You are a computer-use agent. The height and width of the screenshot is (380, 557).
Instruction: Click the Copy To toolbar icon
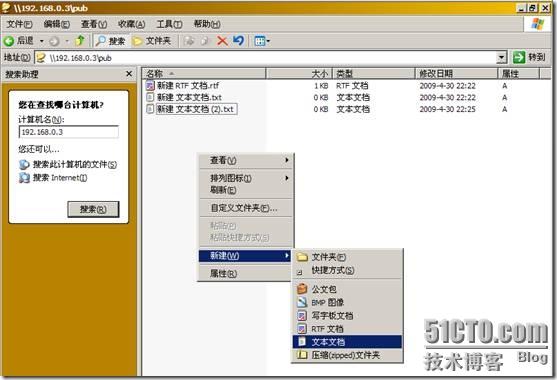click(205, 41)
